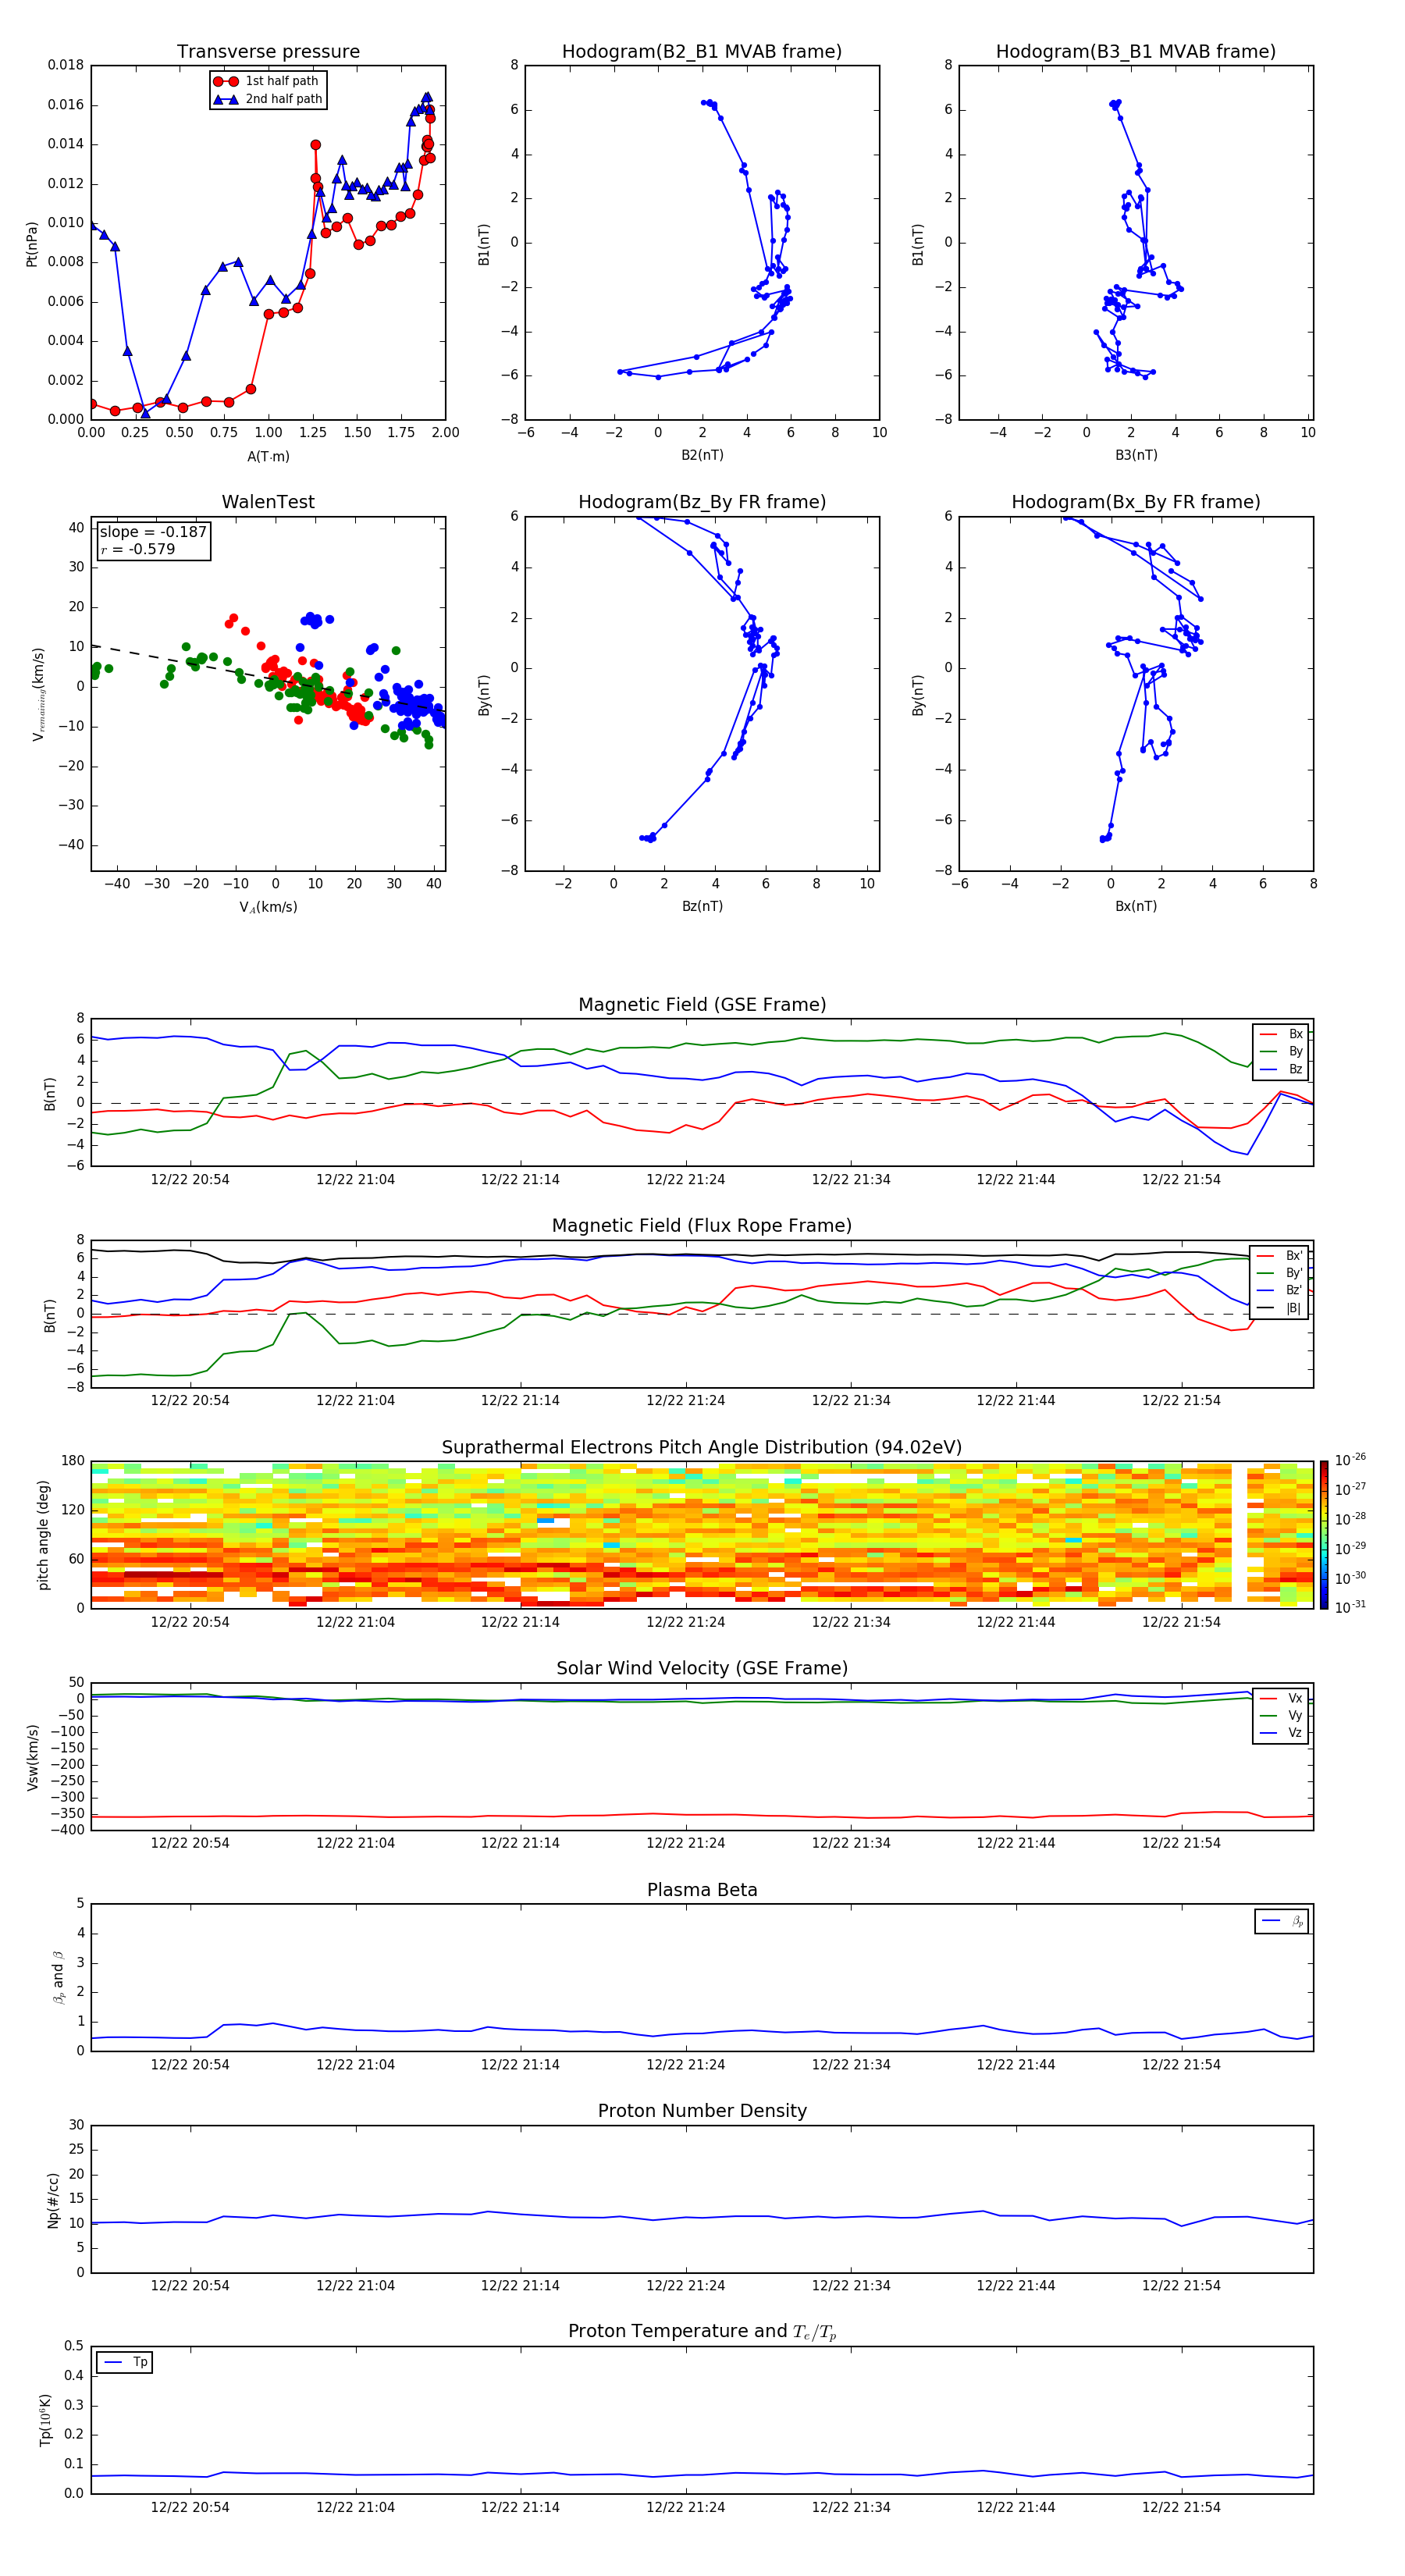Image resolution: width=1405 pixels, height=2576 pixels.
Task: Click '12/22 21:24' tick under Flux Rope plot
Action: click(686, 1401)
